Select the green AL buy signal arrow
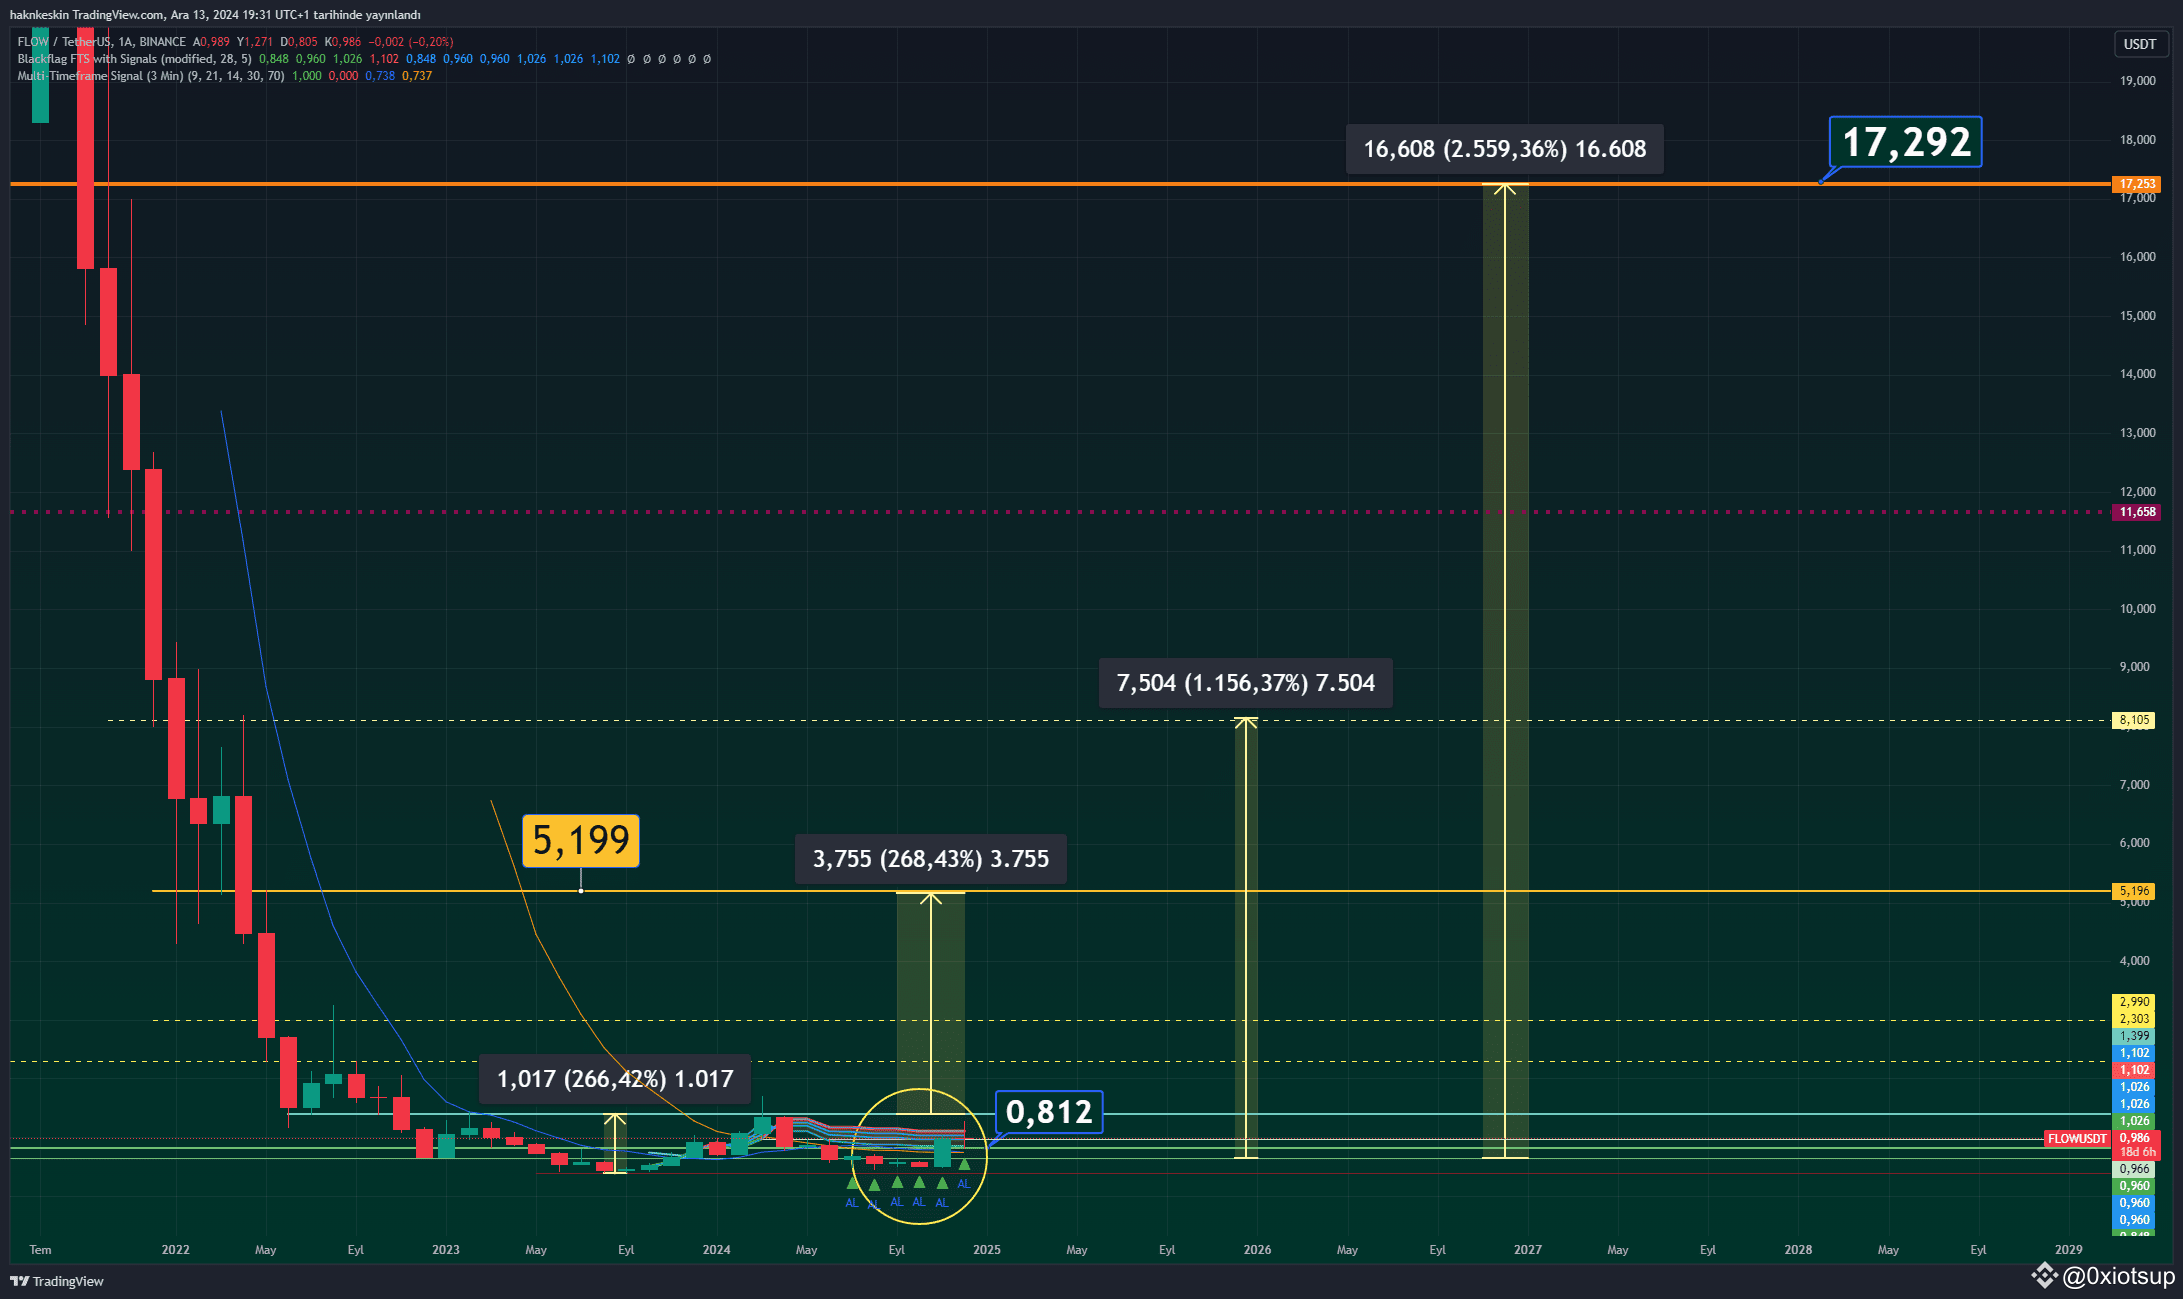Image resolution: width=2183 pixels, height=1299 pixels. coord(897,1183)
